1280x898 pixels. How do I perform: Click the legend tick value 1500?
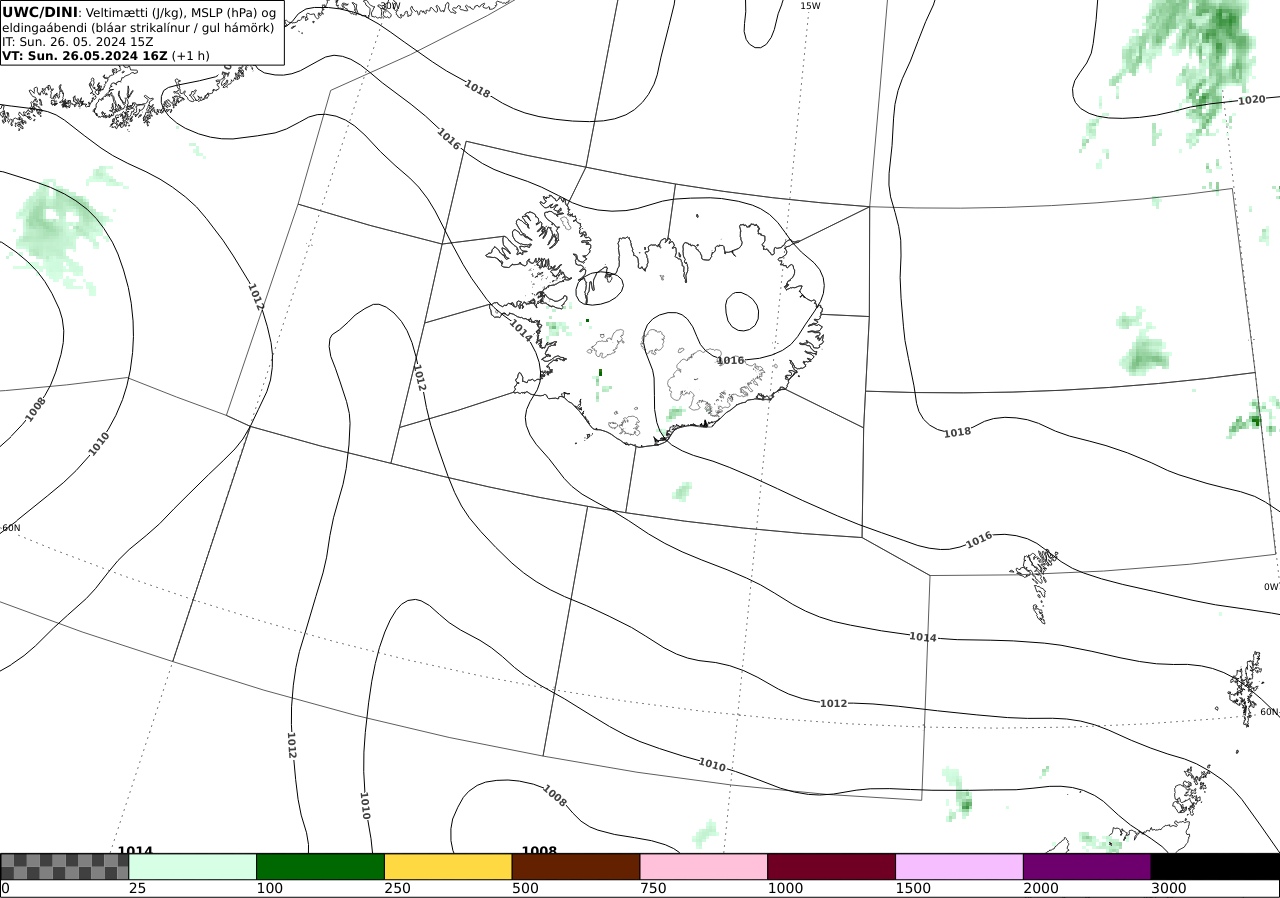[913, 888]
